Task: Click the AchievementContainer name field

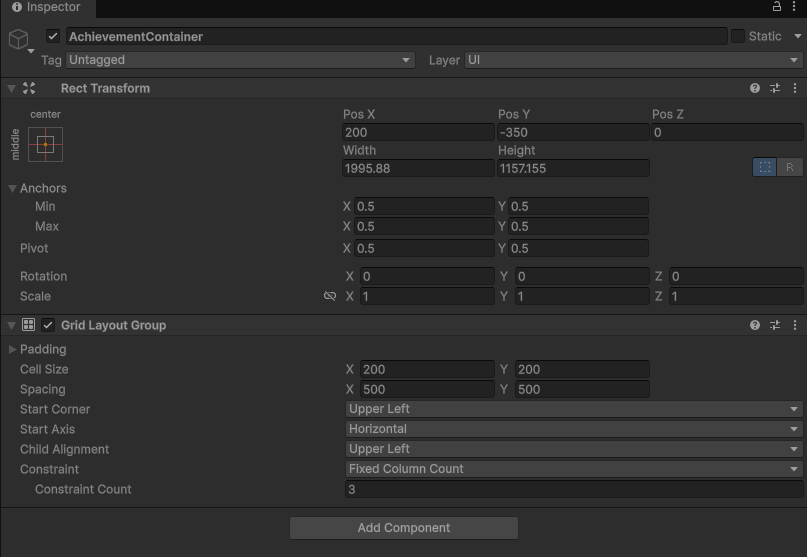Action: pos(396,36)
